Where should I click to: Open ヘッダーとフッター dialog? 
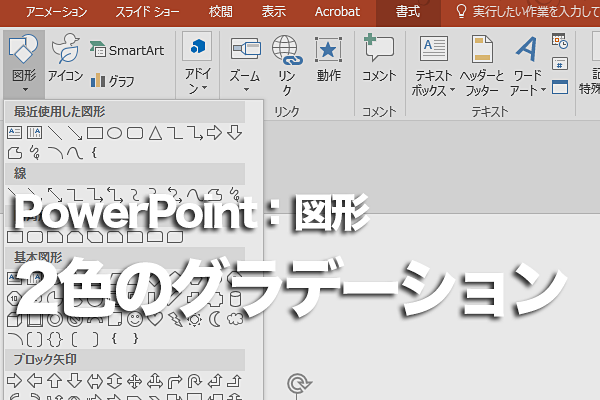[482, 65]
